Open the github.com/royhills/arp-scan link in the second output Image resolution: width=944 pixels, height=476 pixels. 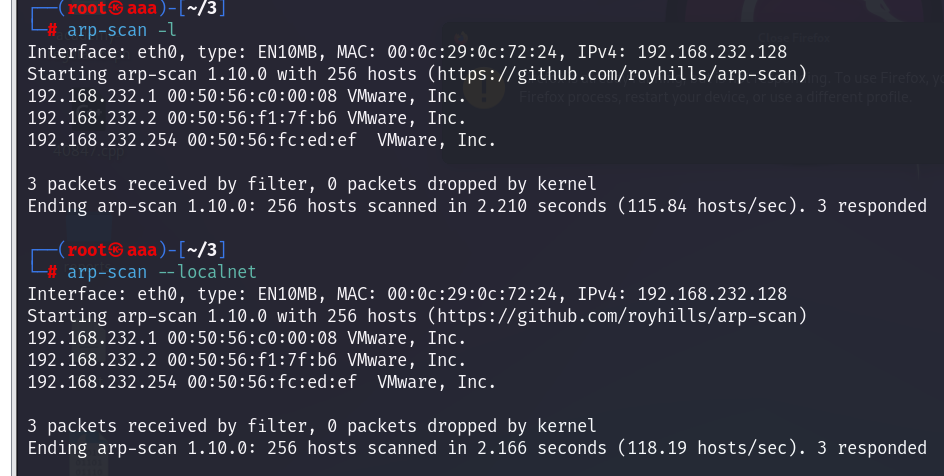point(617,316)
